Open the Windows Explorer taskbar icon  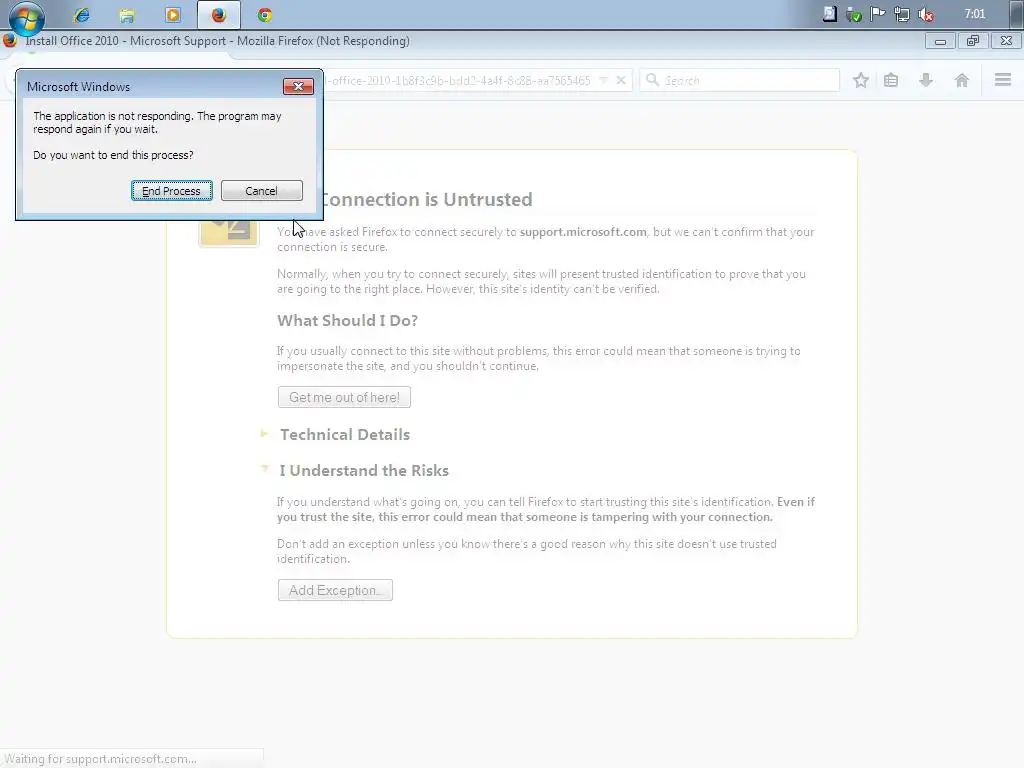[127, 15]
